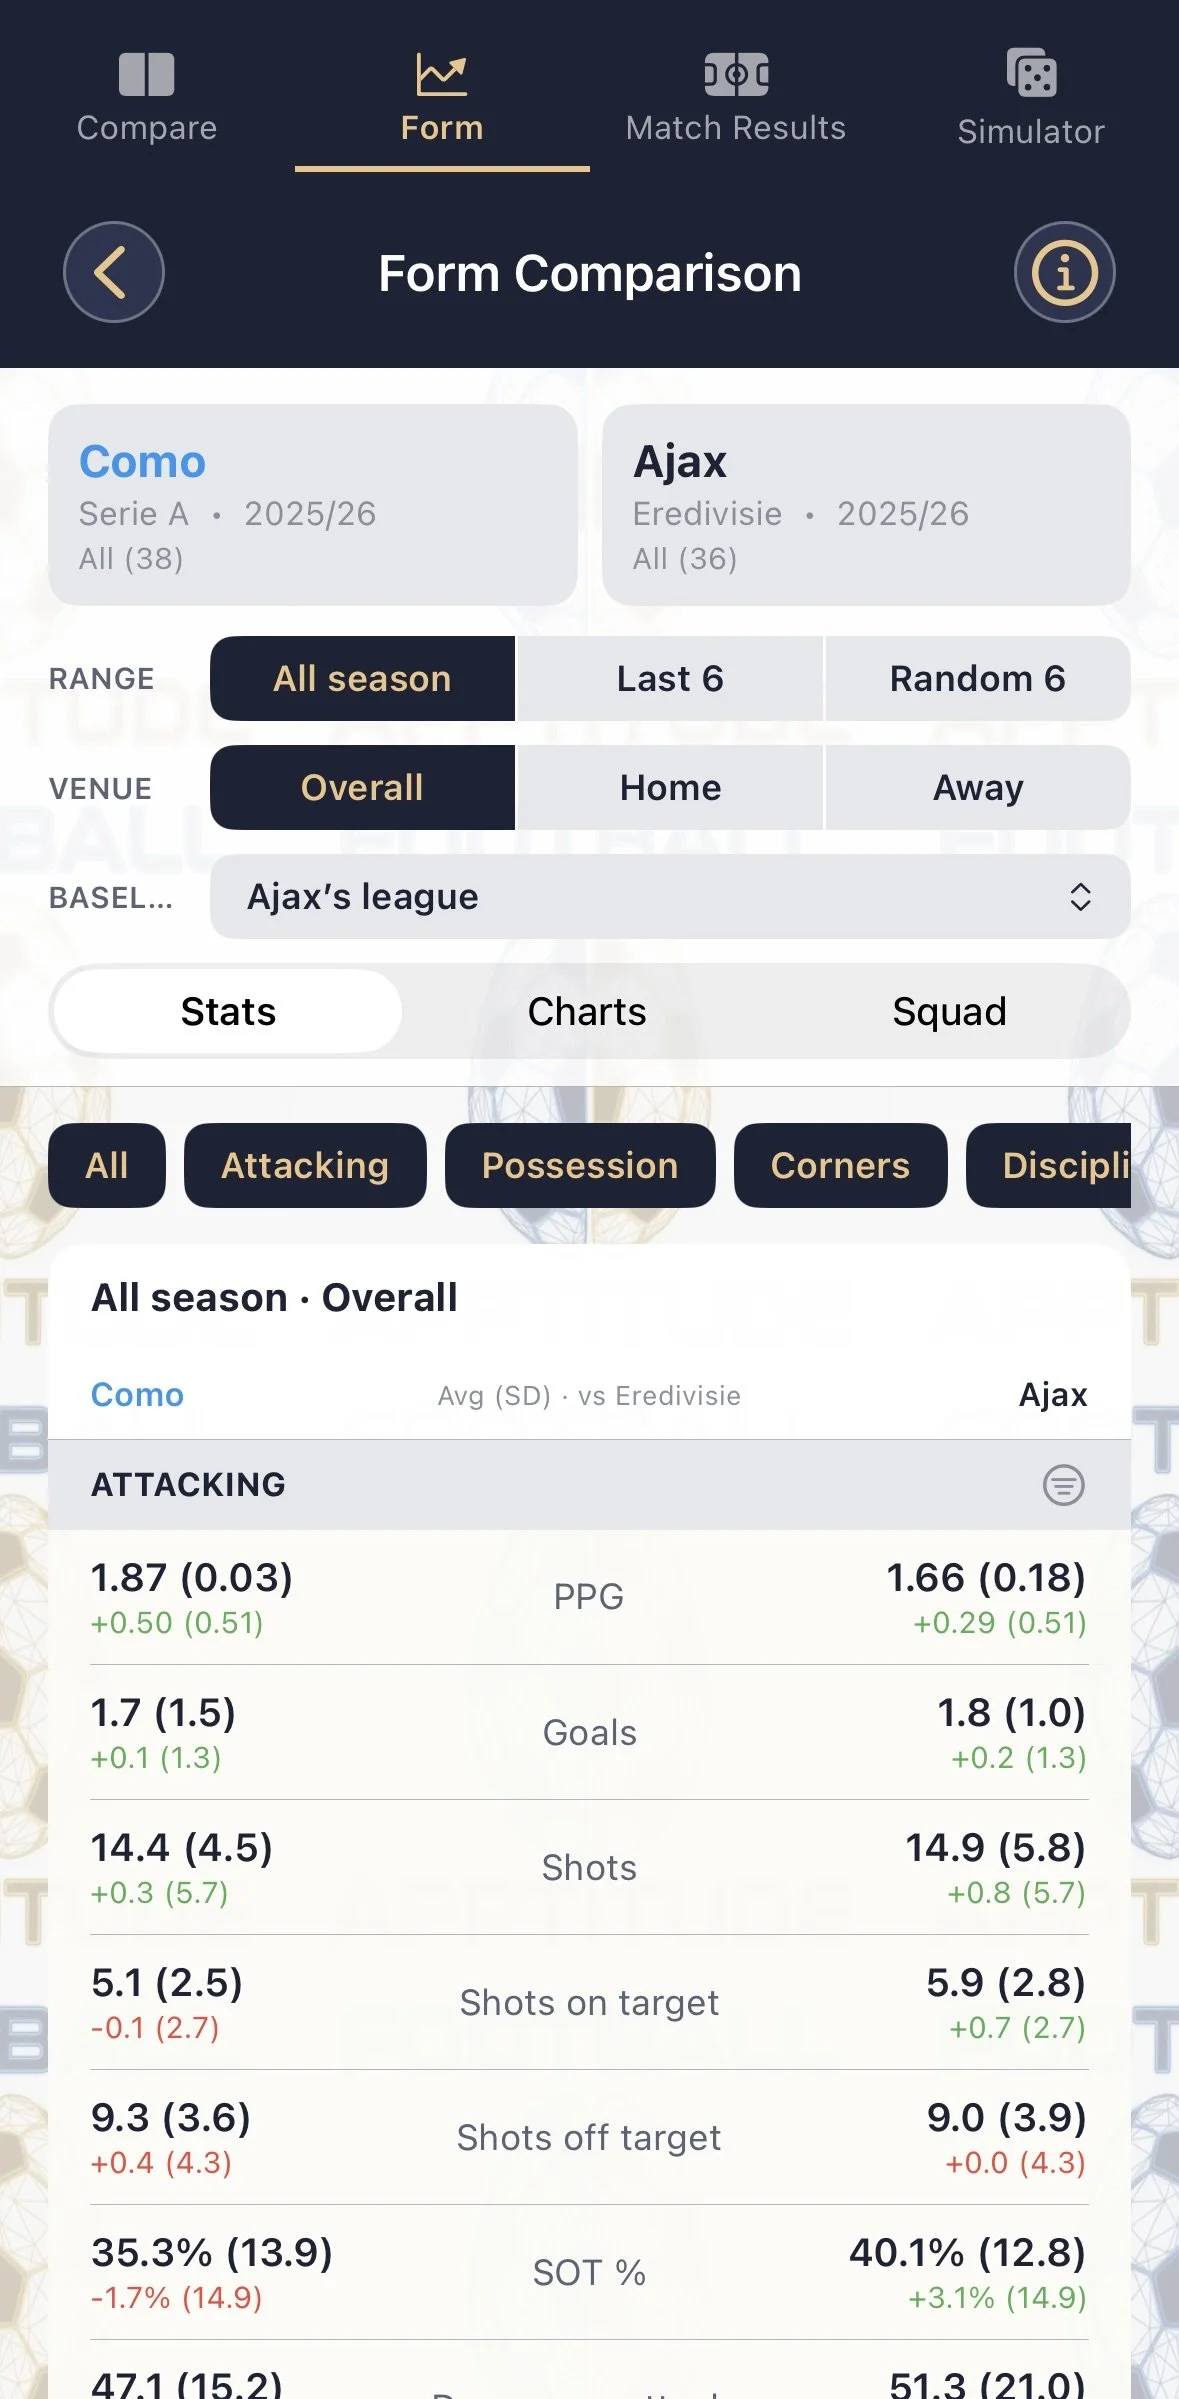Open the Simulator dice icon

pos(1031,73)
